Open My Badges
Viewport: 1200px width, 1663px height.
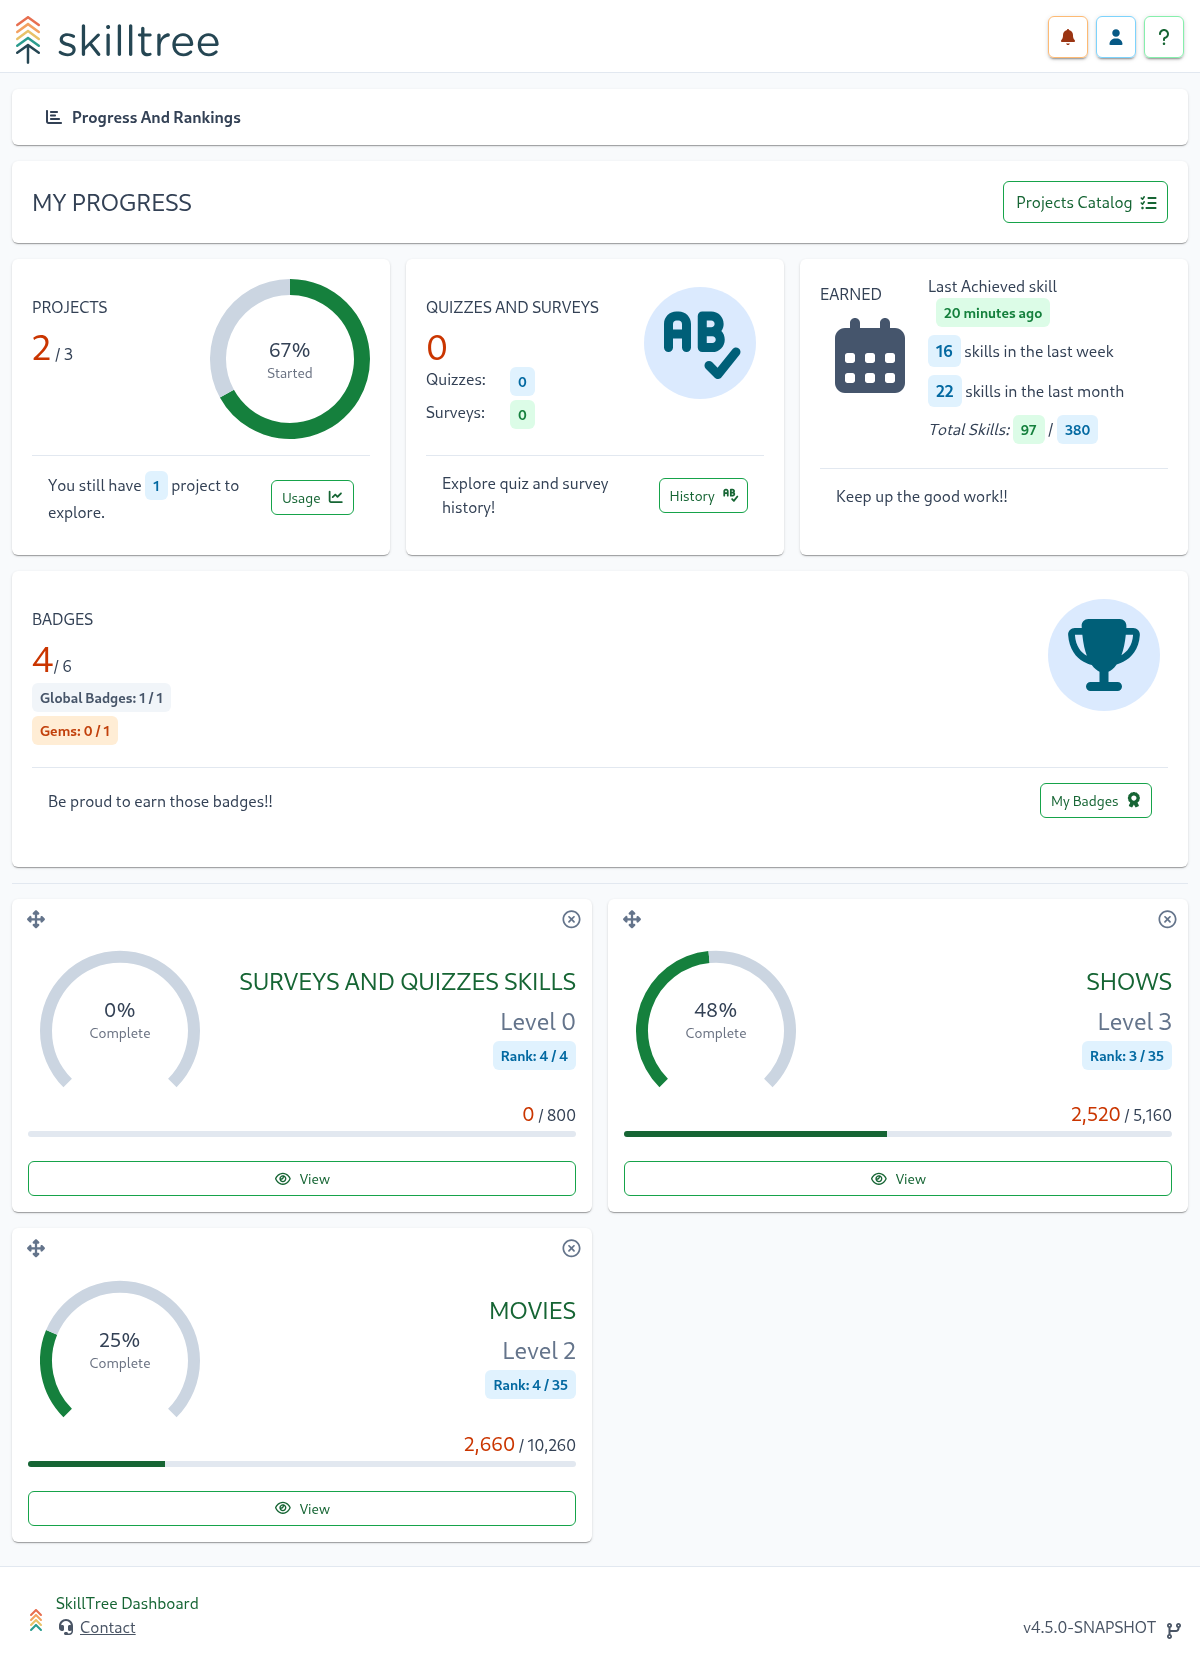(1095, 801)
